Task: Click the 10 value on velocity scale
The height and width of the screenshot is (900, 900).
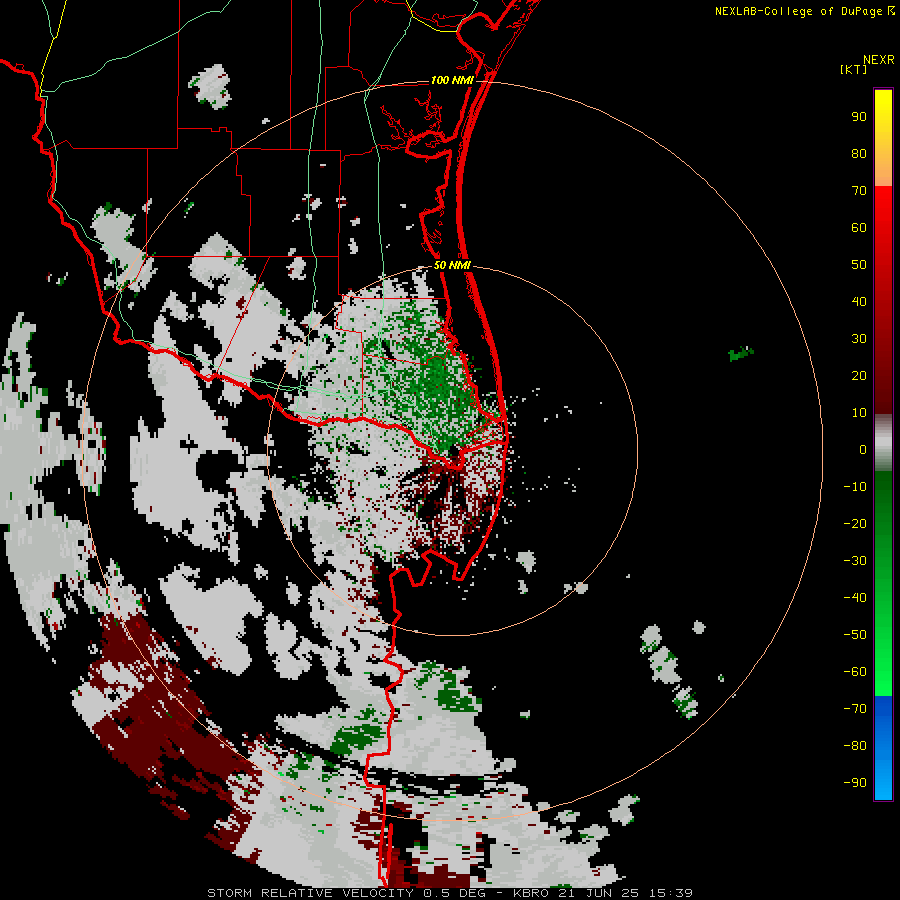Action: tap(859, 413)
